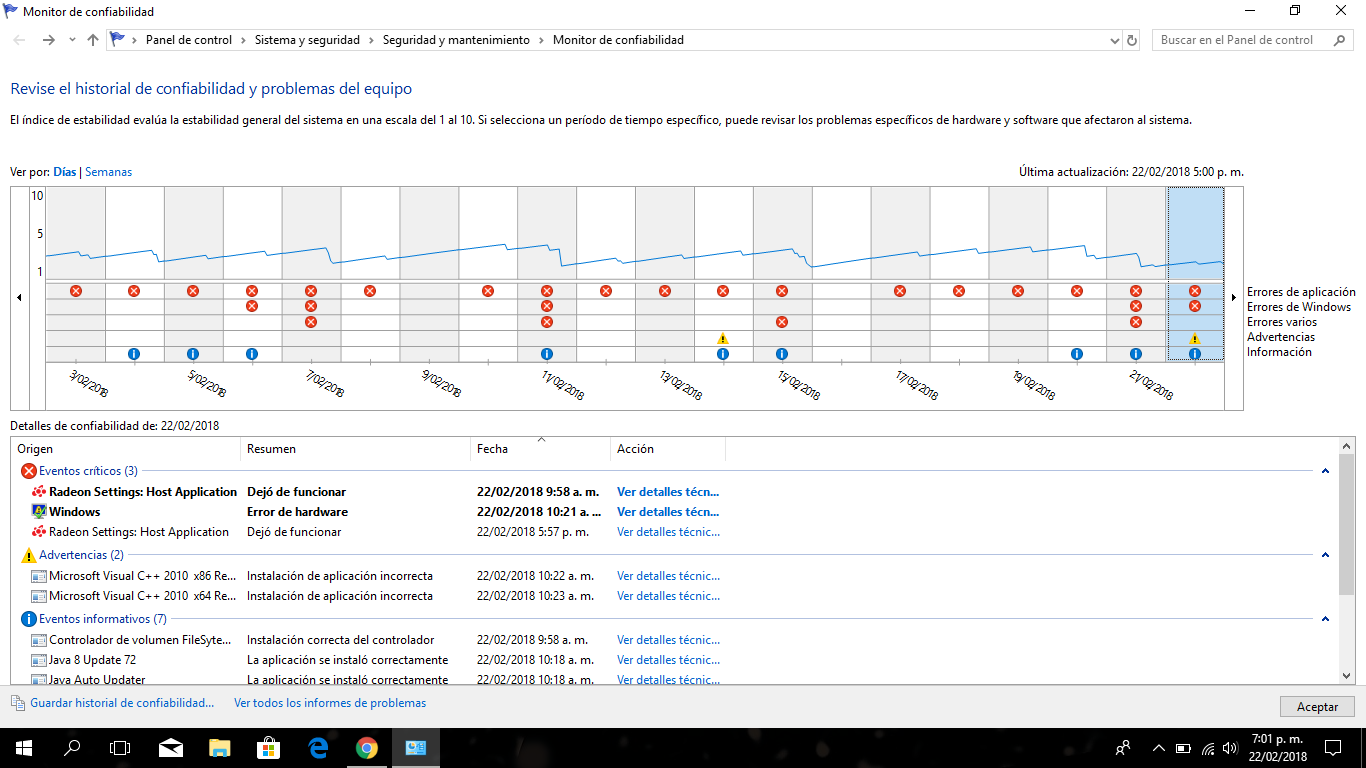1366x768 pixels.
Task: Go up one level with the up arrow
Action: (x=93, y=40)
